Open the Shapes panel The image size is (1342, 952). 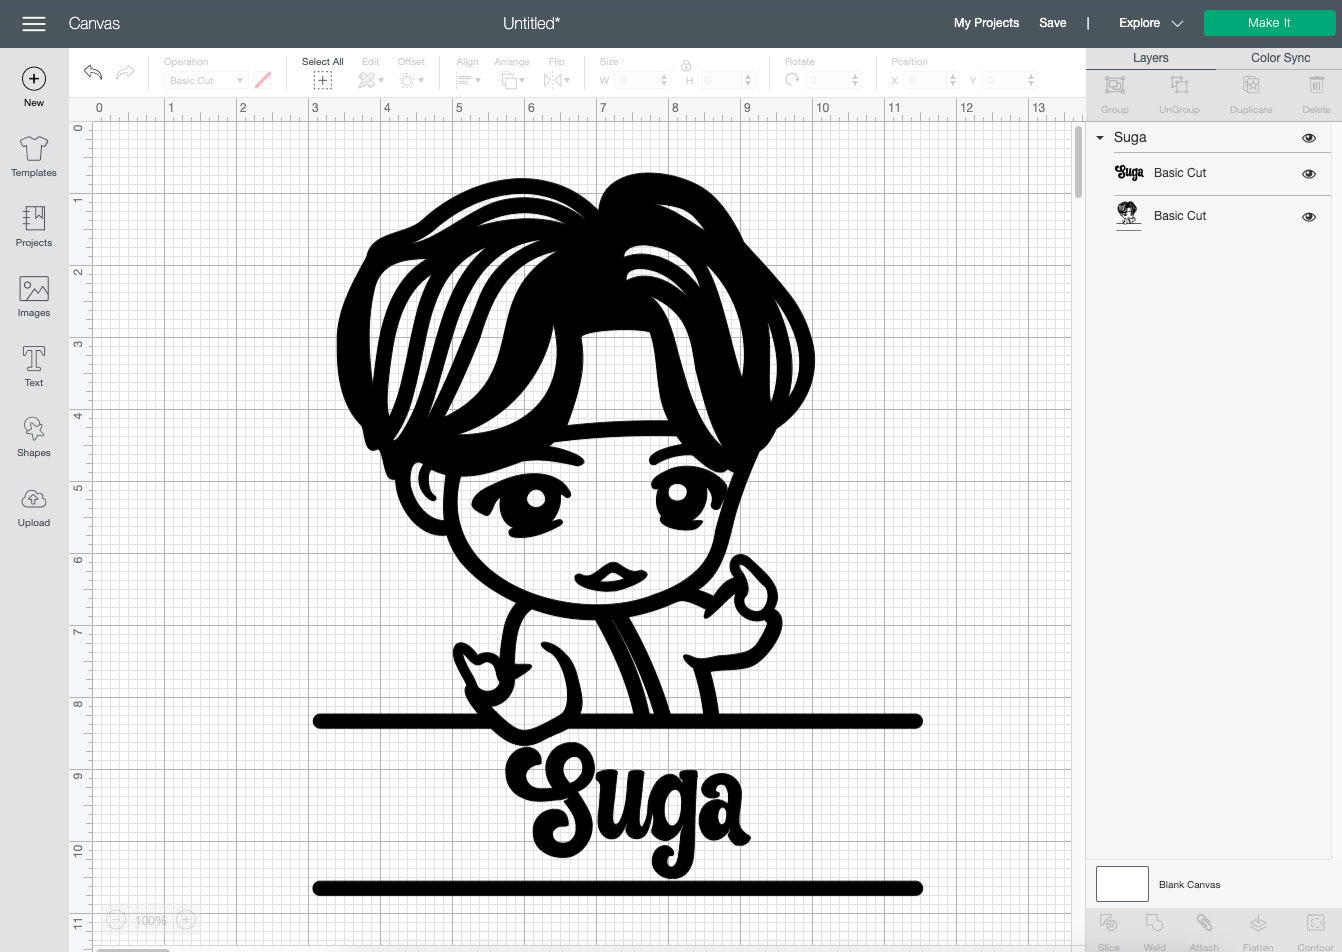click(34, 437)
